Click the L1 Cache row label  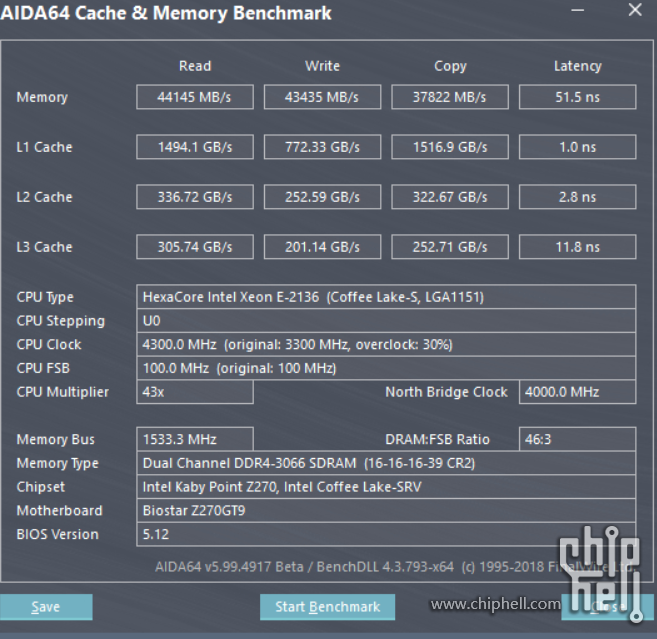click(x=44, y=147)
